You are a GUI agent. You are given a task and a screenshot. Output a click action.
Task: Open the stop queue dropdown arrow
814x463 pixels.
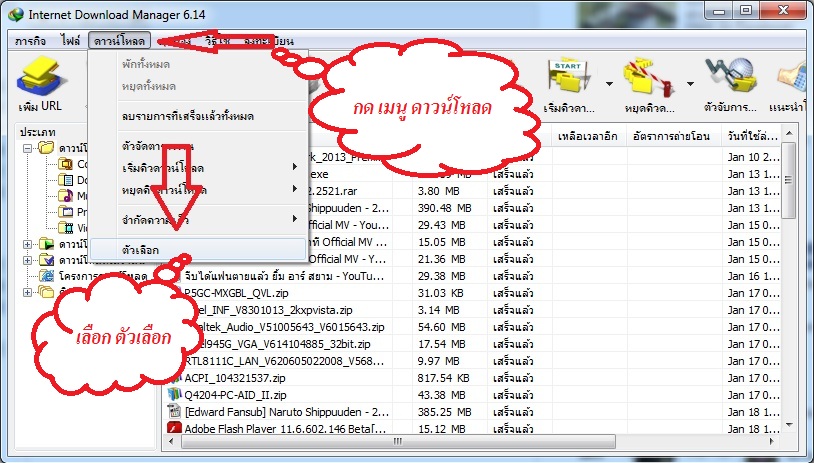pyautogui.click(x=690, y=84)
